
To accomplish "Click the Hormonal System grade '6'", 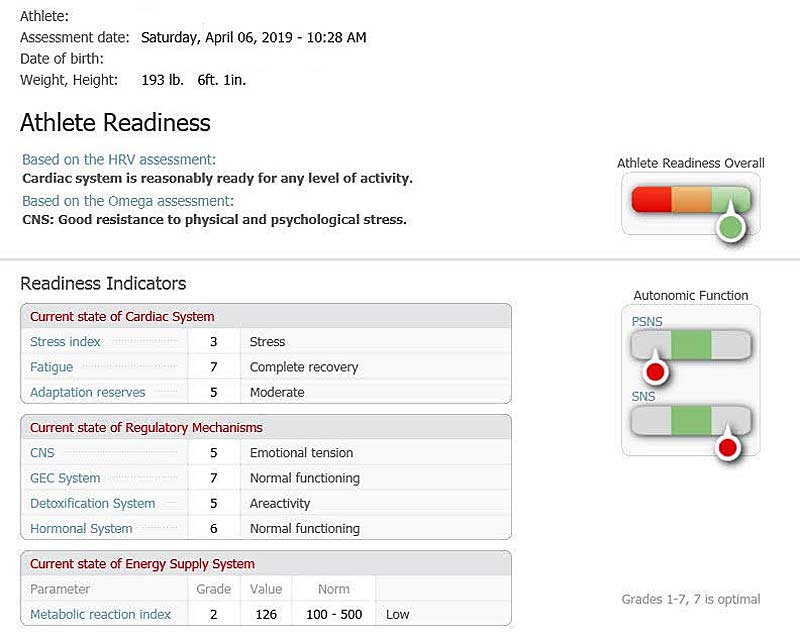I will [214, 529].
